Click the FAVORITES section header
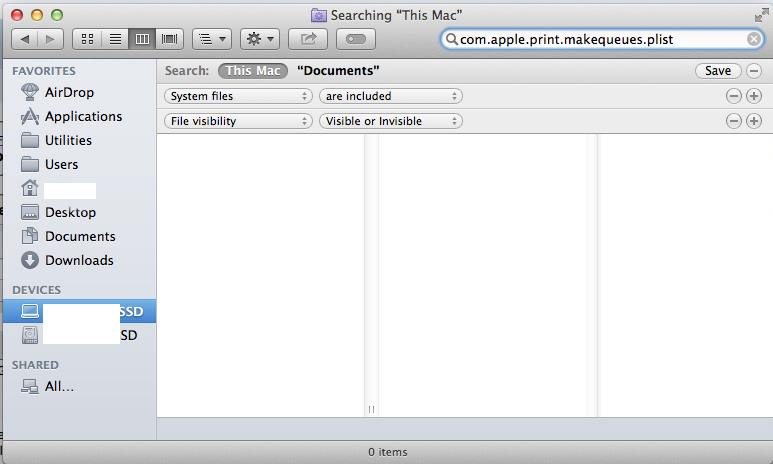The image size is (773, 464). click(44, 71)
